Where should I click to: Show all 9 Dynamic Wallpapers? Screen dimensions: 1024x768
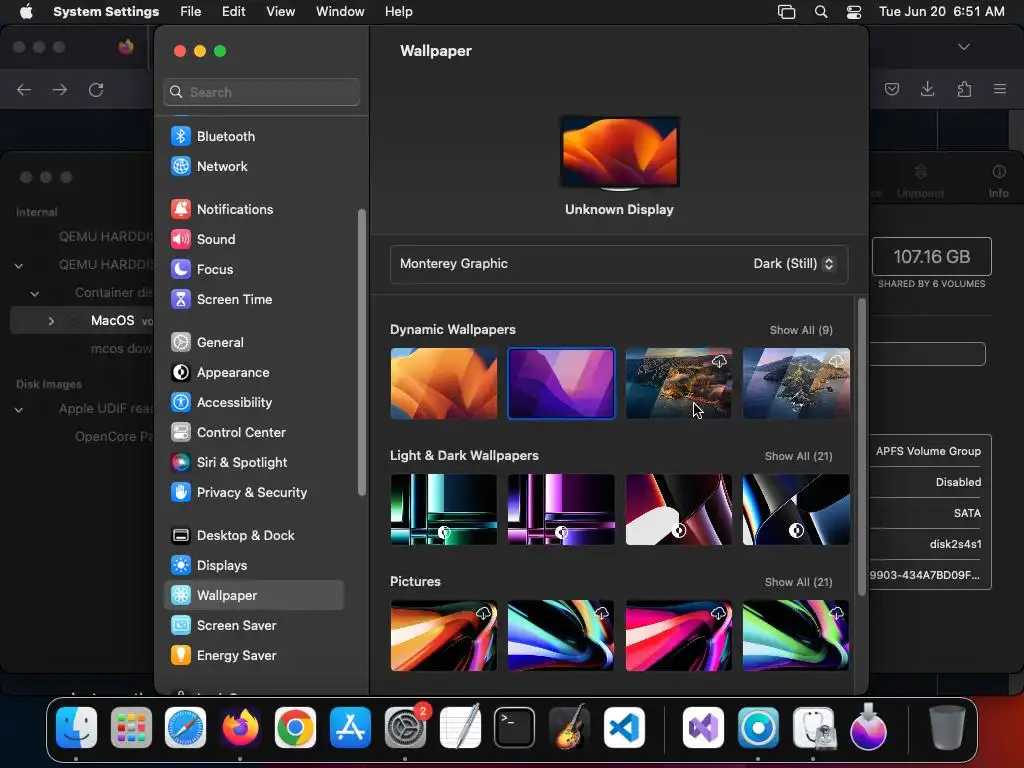[801, 330]
